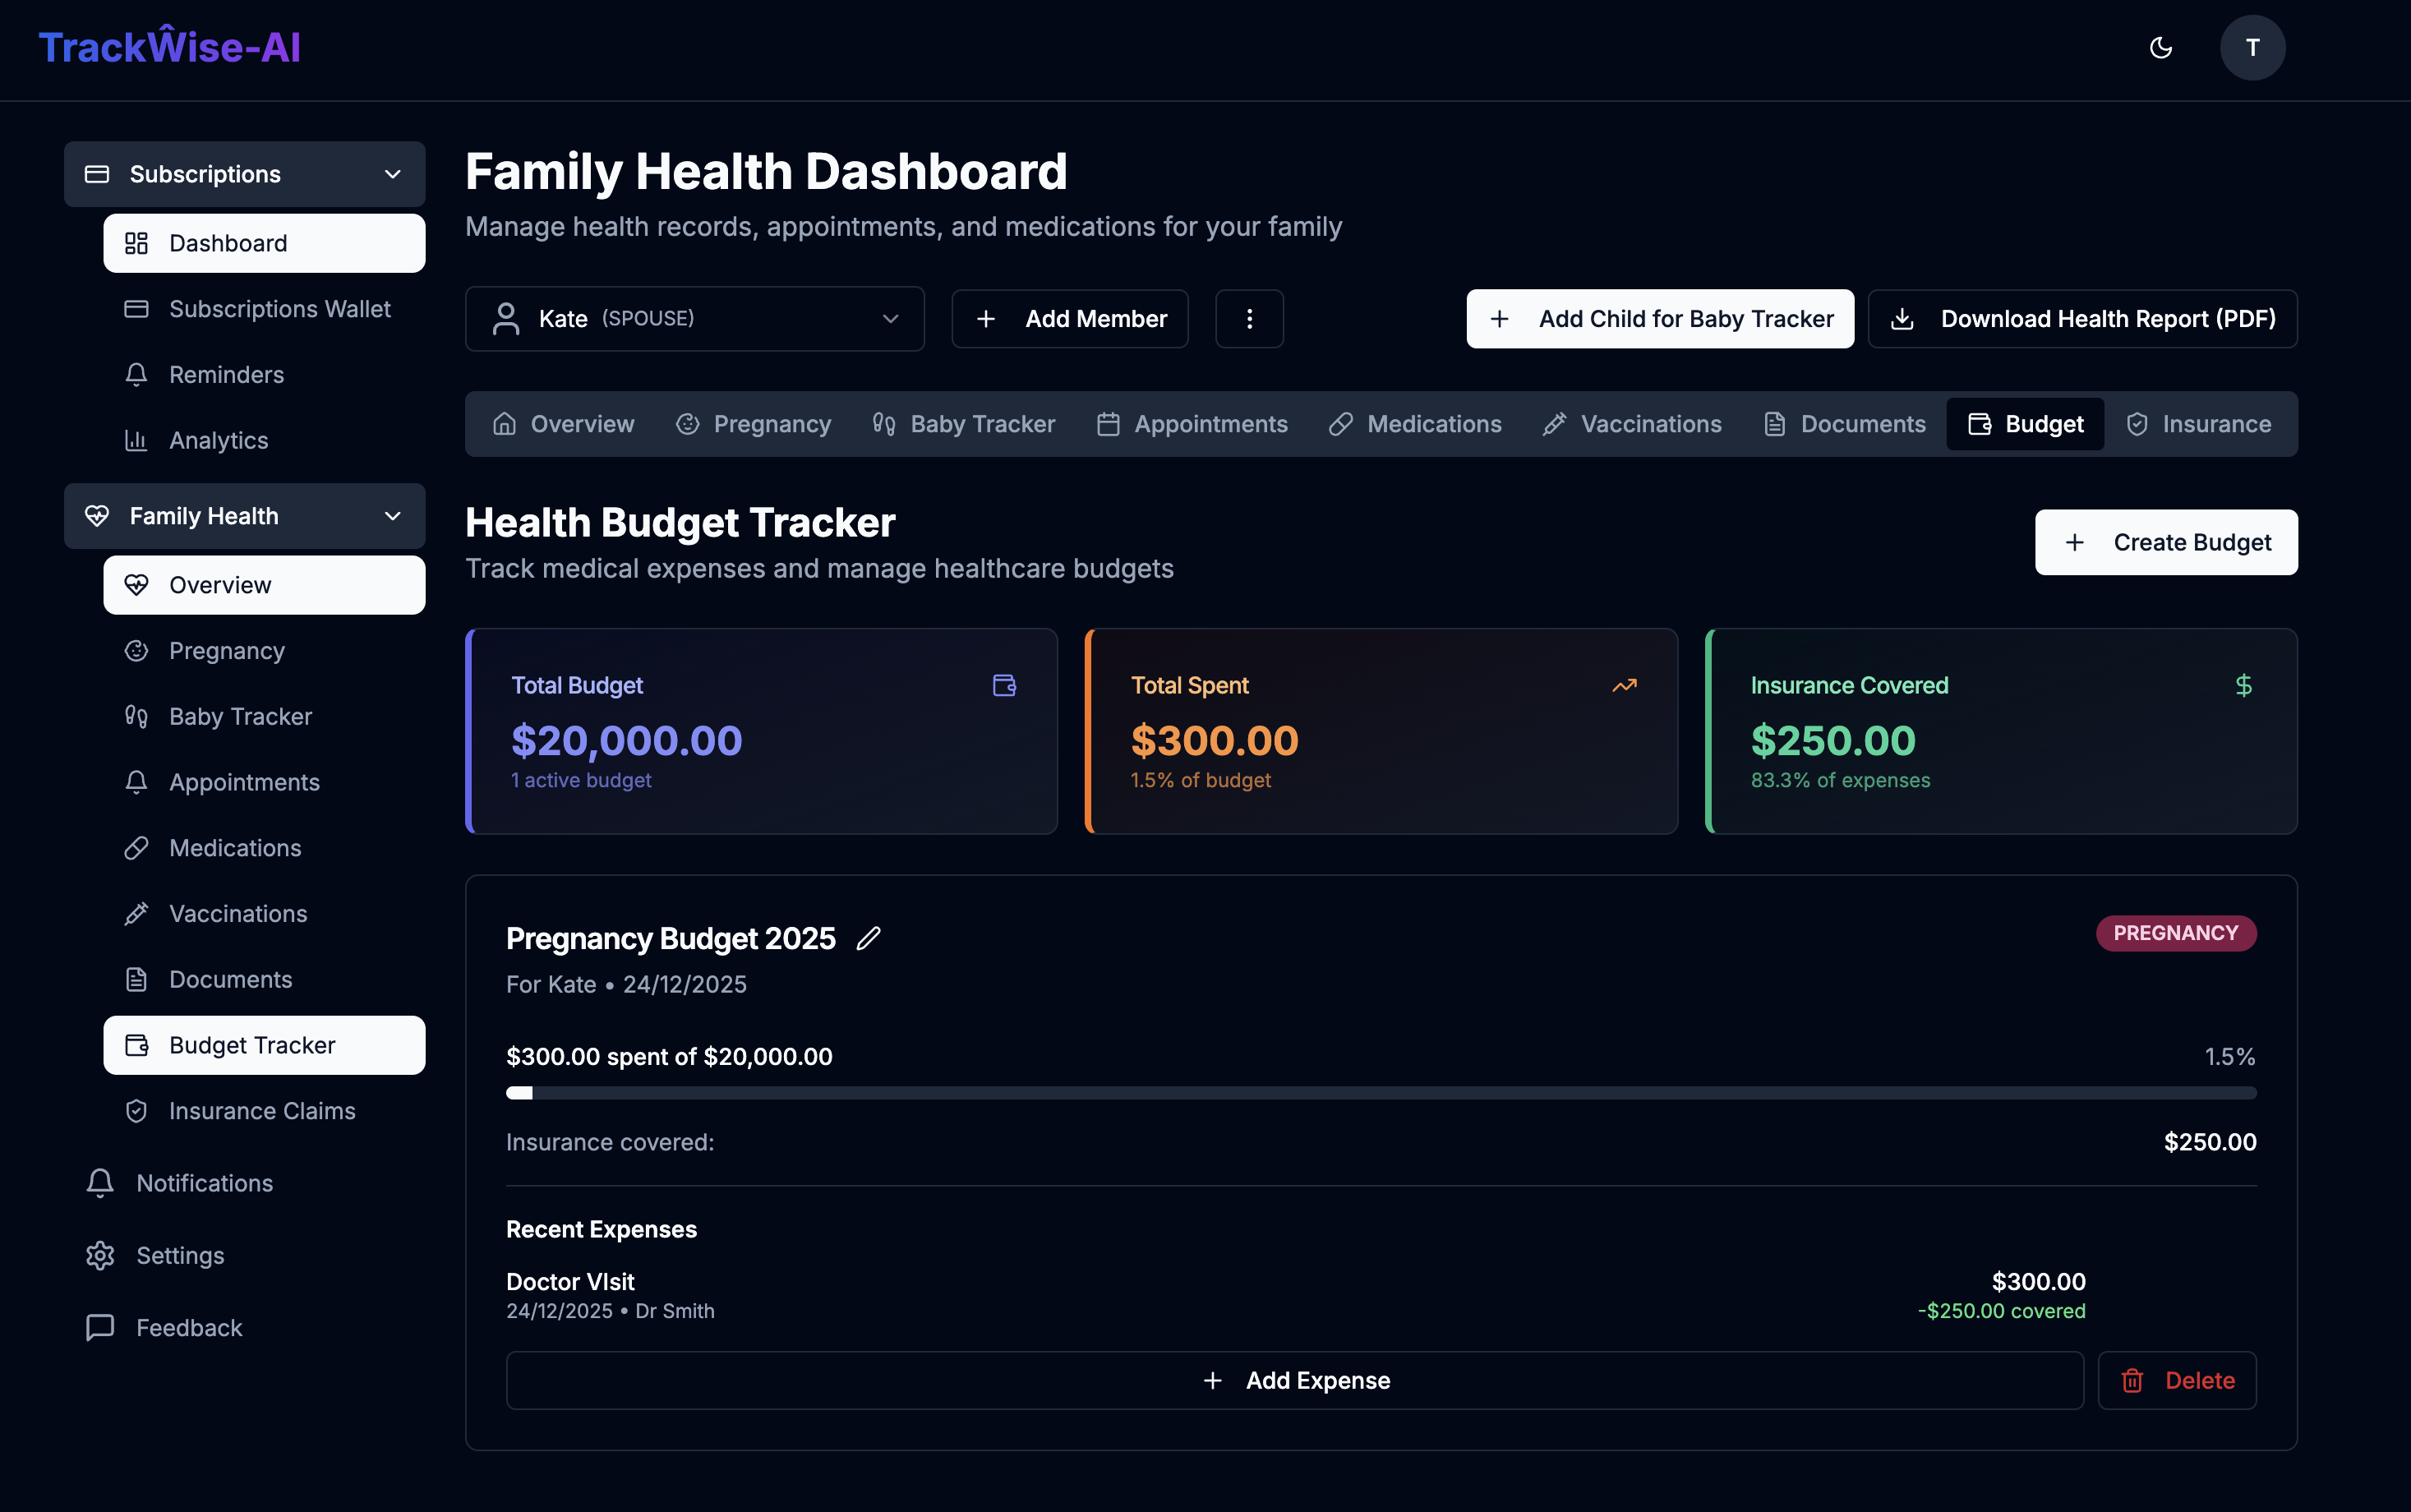Open the Pregnancy section in Family Health sidebar
Screen dimensions: 2411x1512
click(226, 650)
